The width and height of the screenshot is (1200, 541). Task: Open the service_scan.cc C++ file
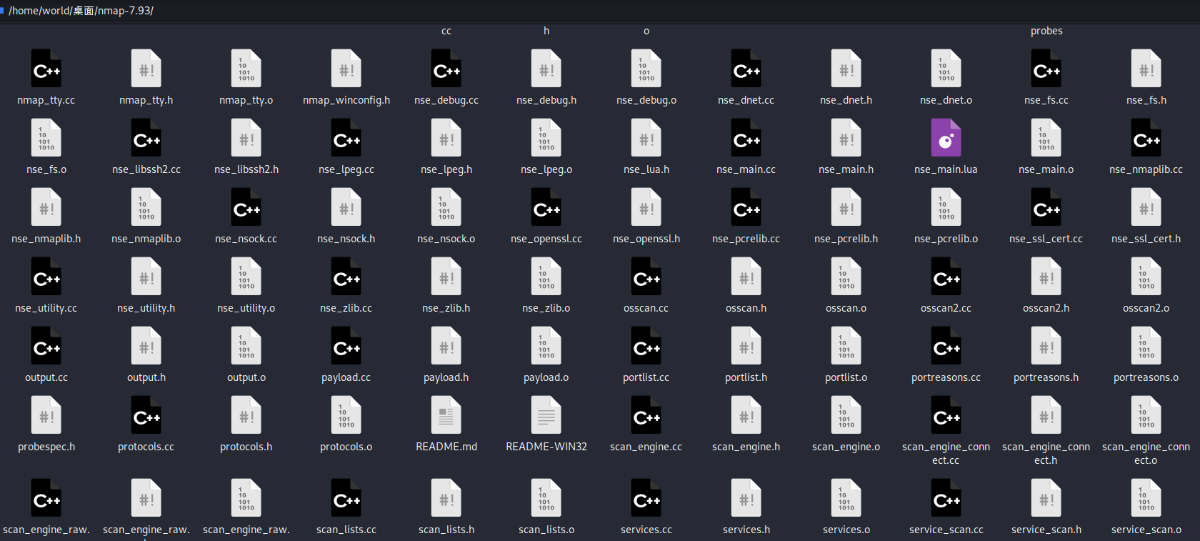point(945,498)
